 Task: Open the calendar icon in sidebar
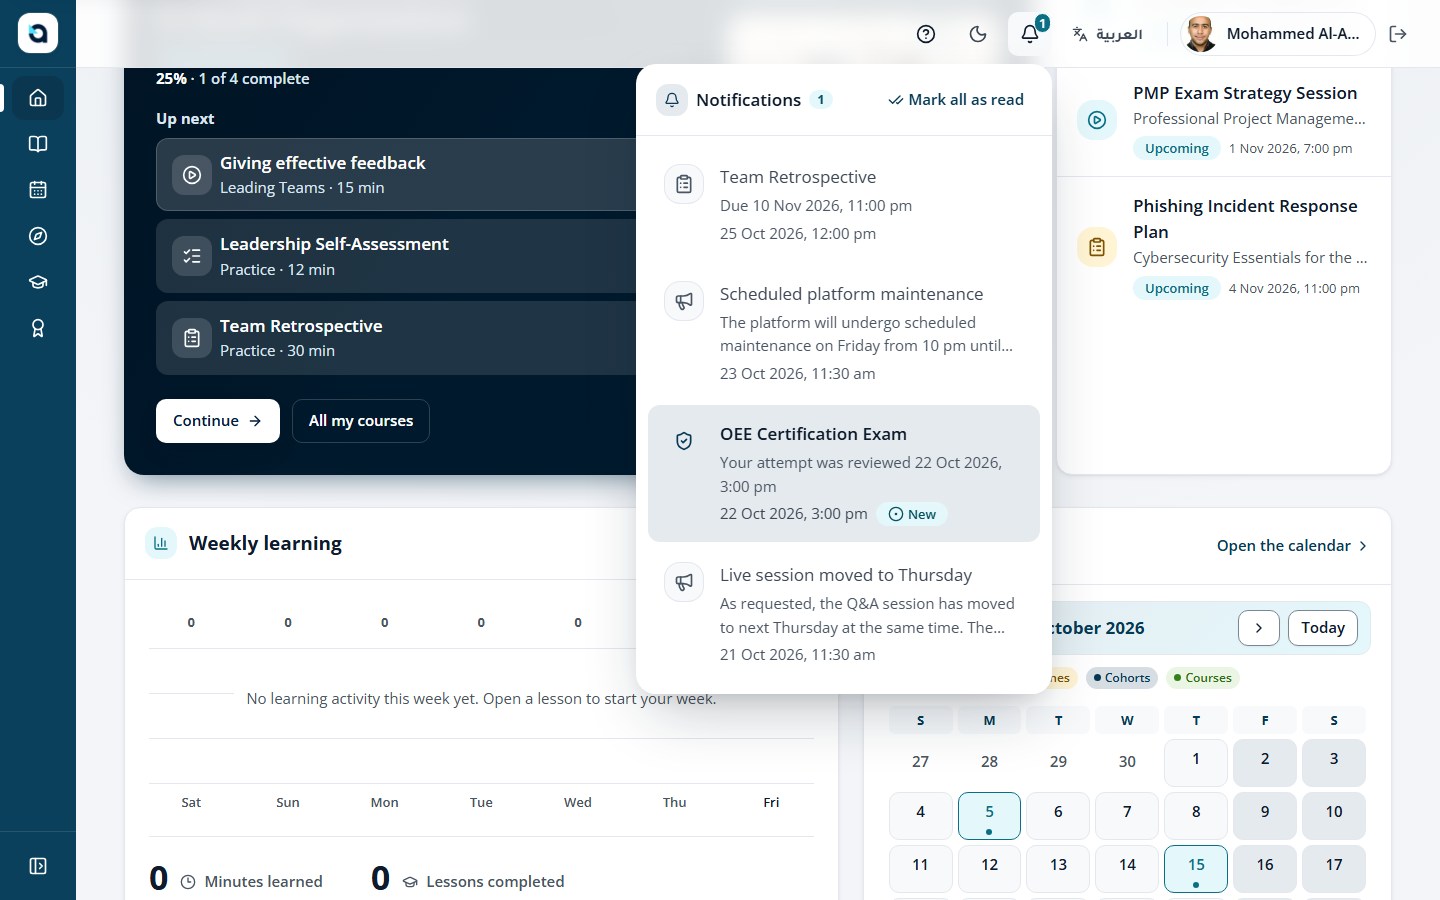tap(38, 190)
